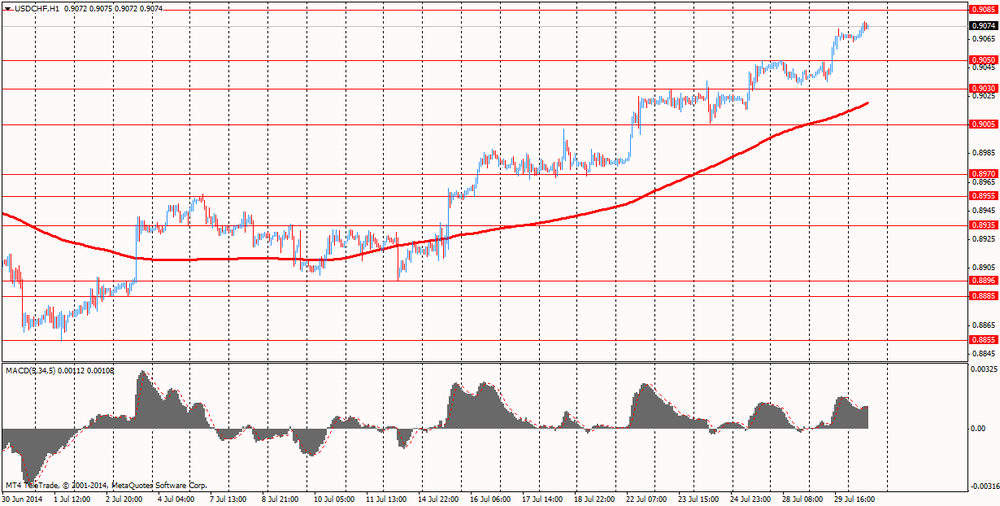Click the 0.00 MACD zero scale value
This screenshot has height=506, width=1000.
(x=978, y=428)
